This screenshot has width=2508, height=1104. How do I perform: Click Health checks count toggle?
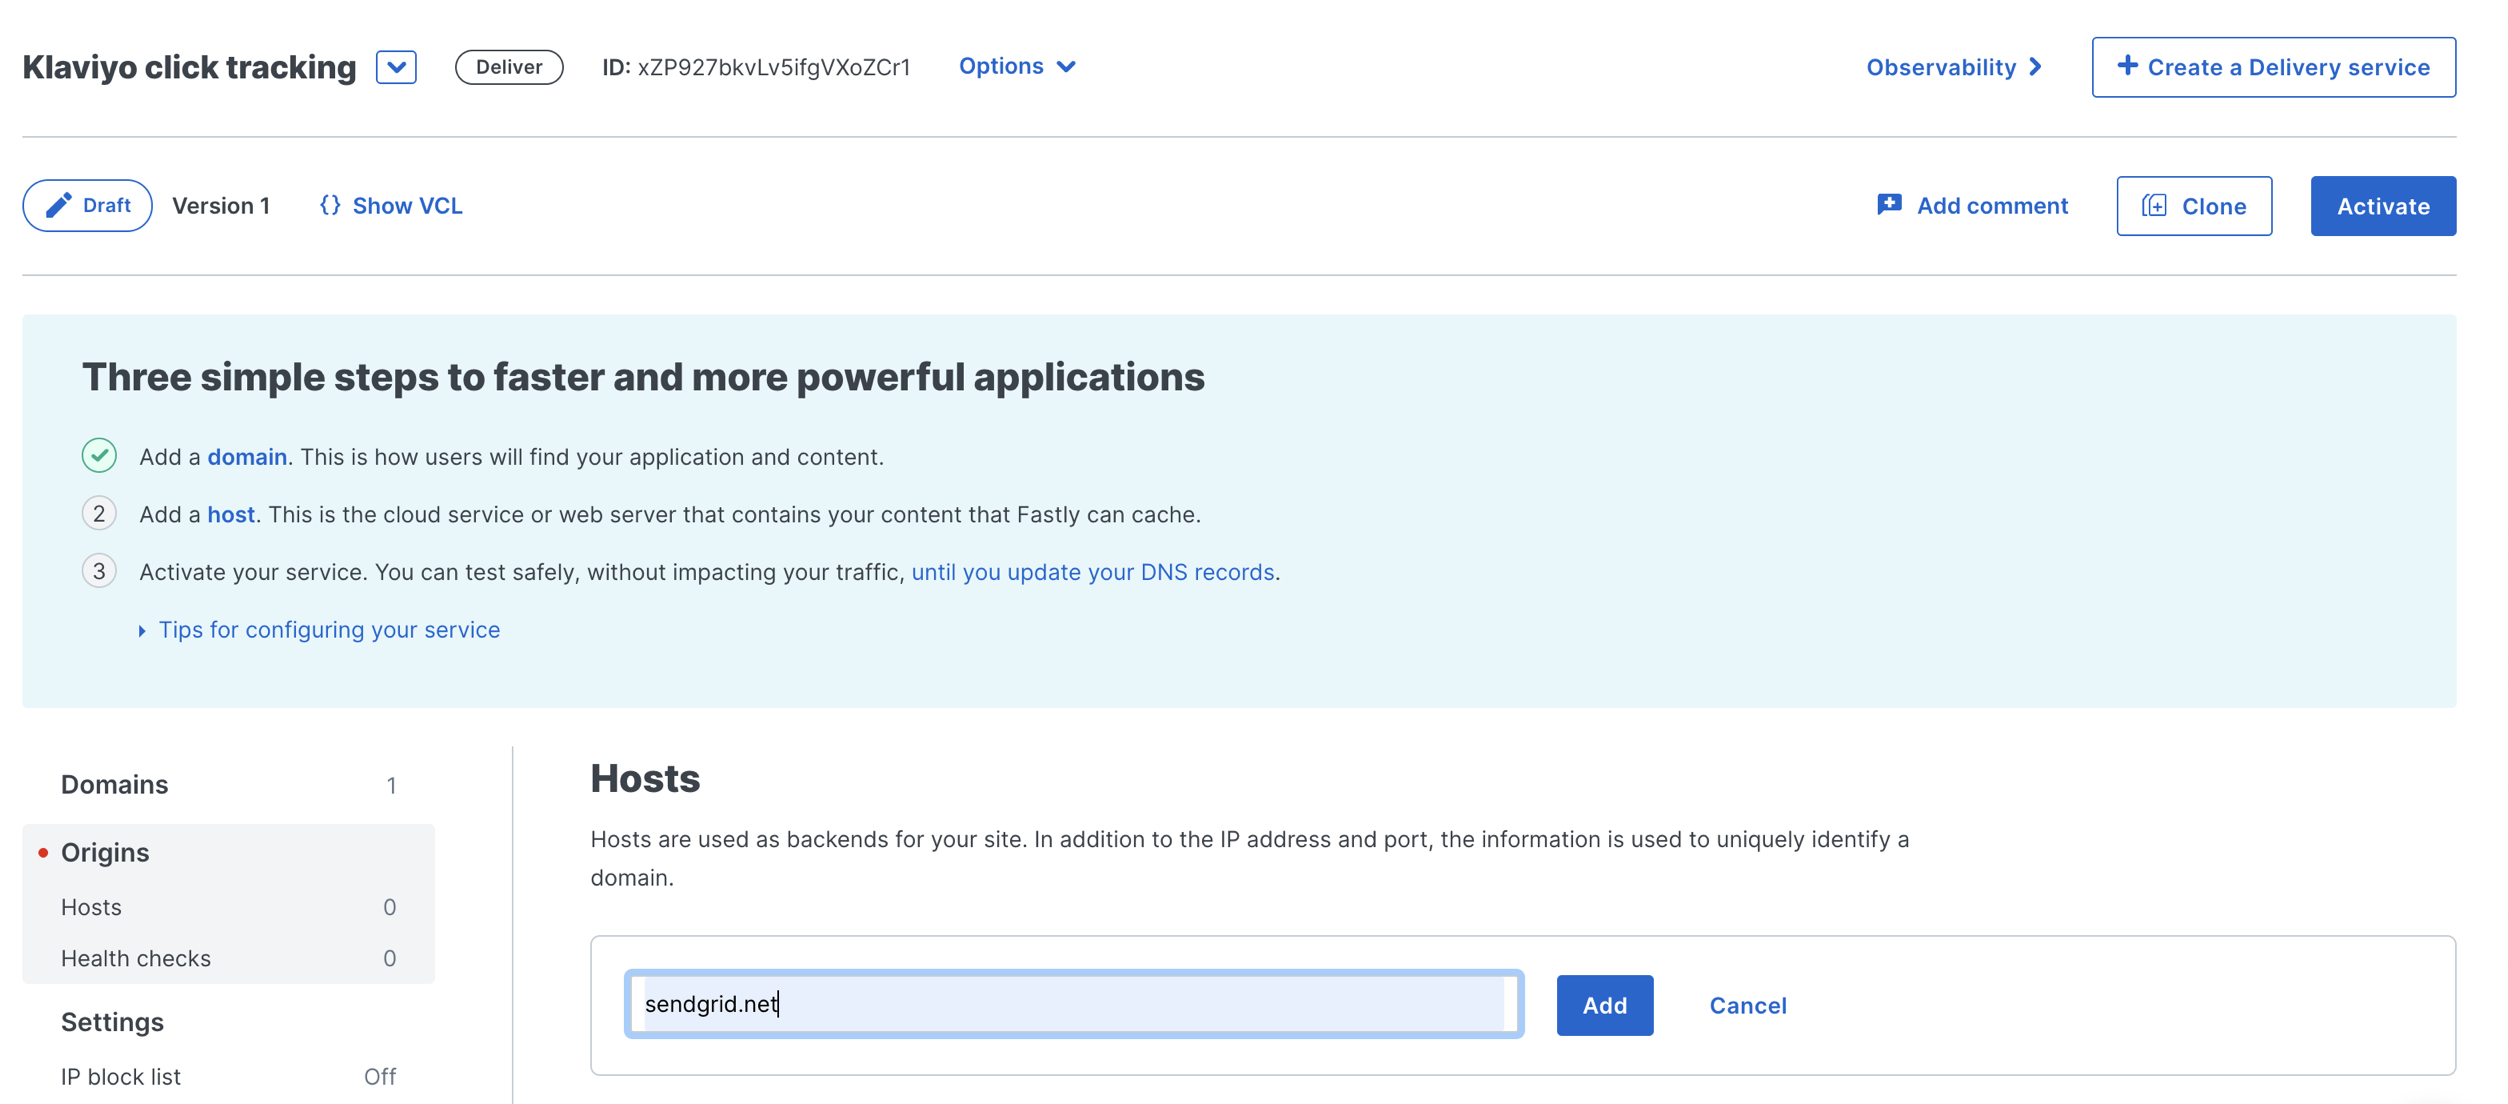click(389, 957)
